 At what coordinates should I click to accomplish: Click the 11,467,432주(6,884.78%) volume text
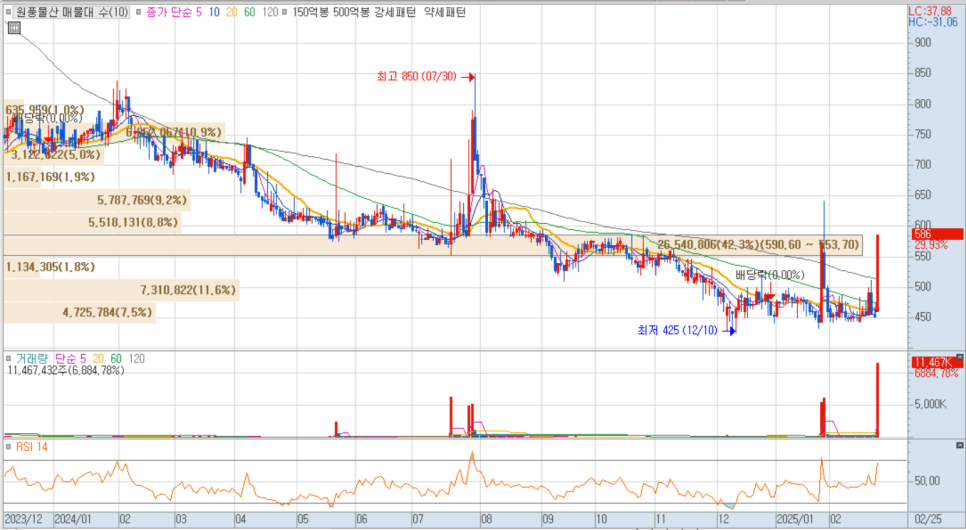[x=66, y=370]
